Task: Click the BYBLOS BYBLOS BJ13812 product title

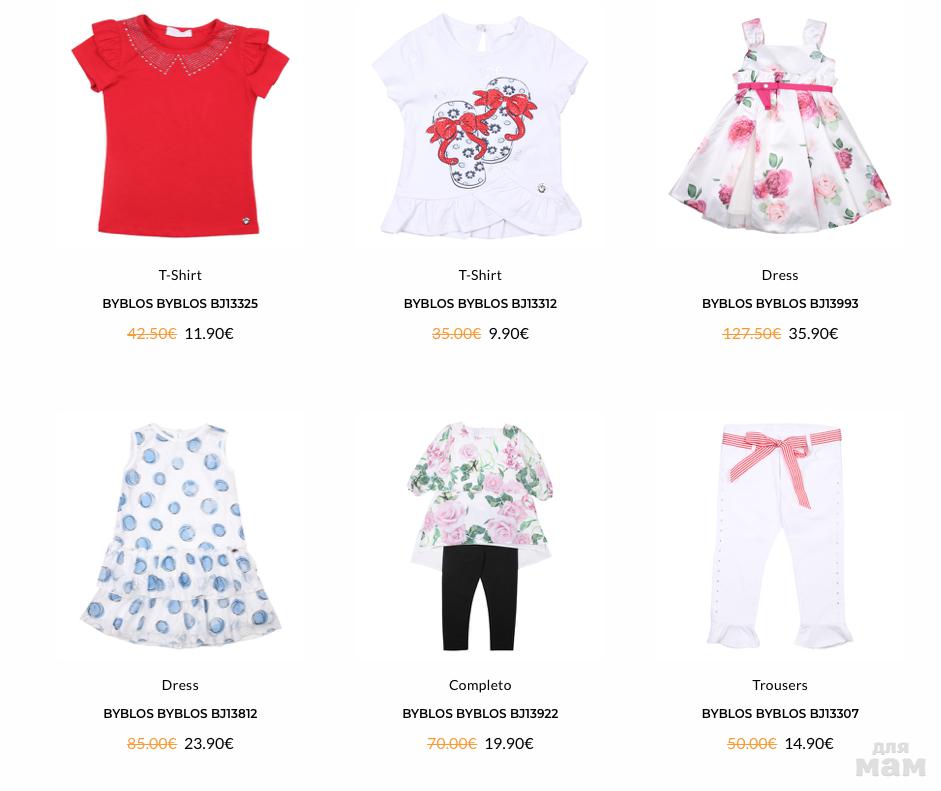Action: [x=180, y=714]
